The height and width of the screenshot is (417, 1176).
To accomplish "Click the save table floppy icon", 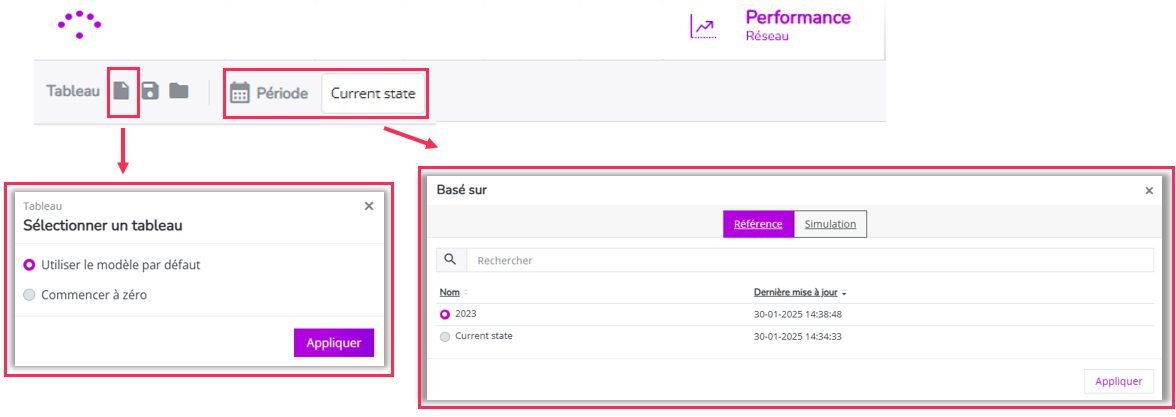I will click(150, 92).
